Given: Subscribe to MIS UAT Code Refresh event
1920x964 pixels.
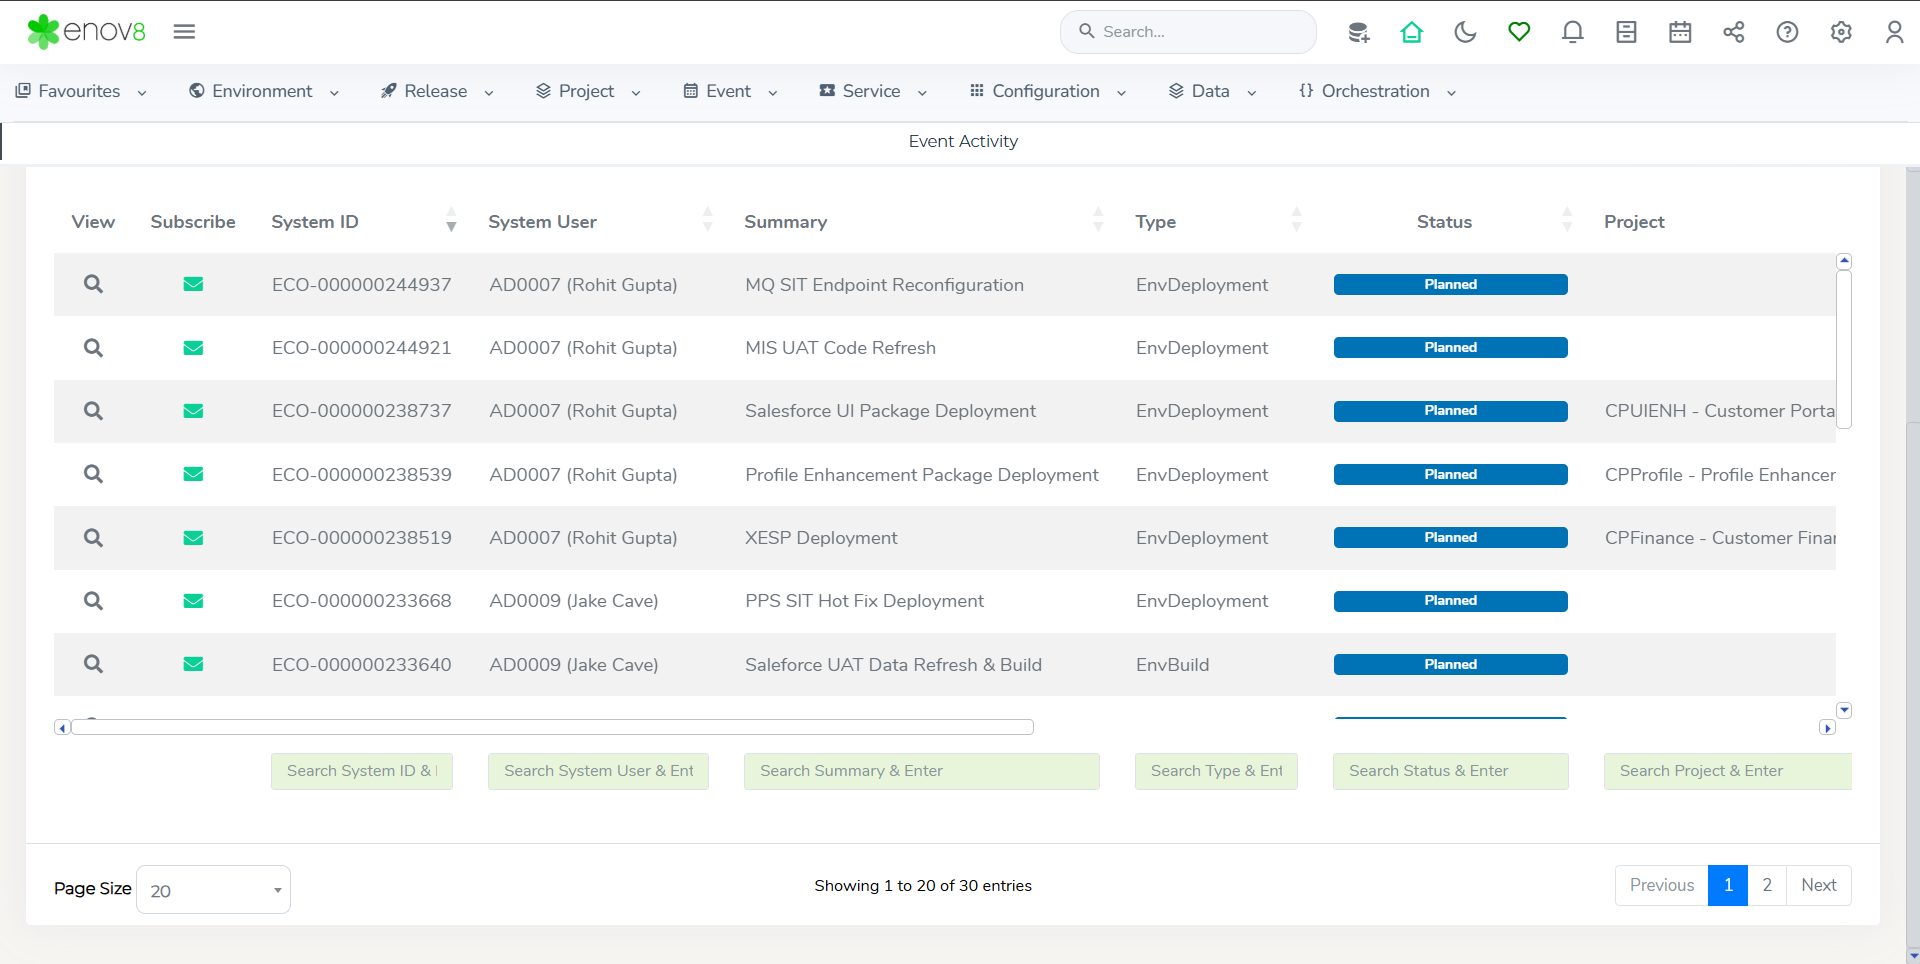Looking at the screenshot, I should pos(193,348).
